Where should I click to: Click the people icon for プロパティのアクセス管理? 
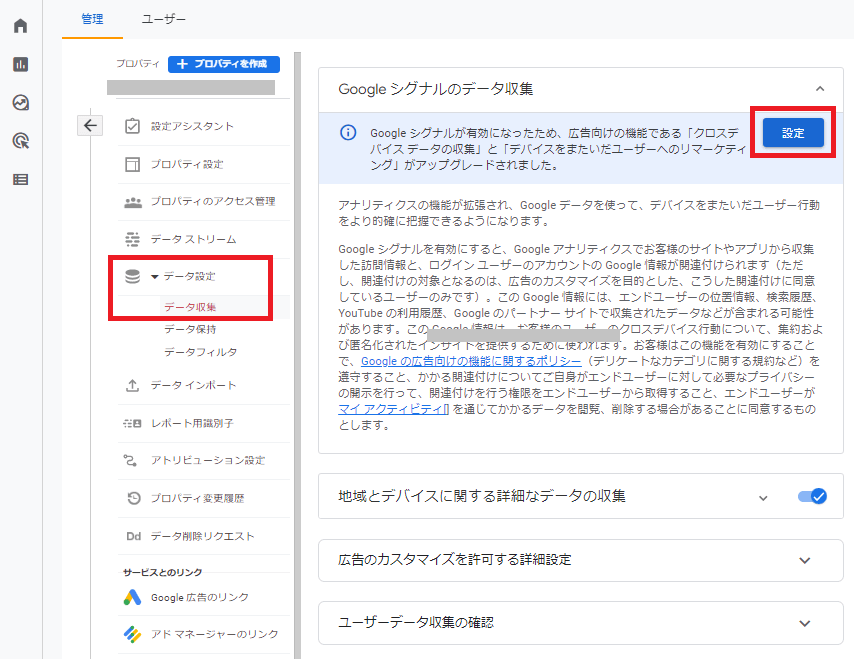[x=132, y=202]
